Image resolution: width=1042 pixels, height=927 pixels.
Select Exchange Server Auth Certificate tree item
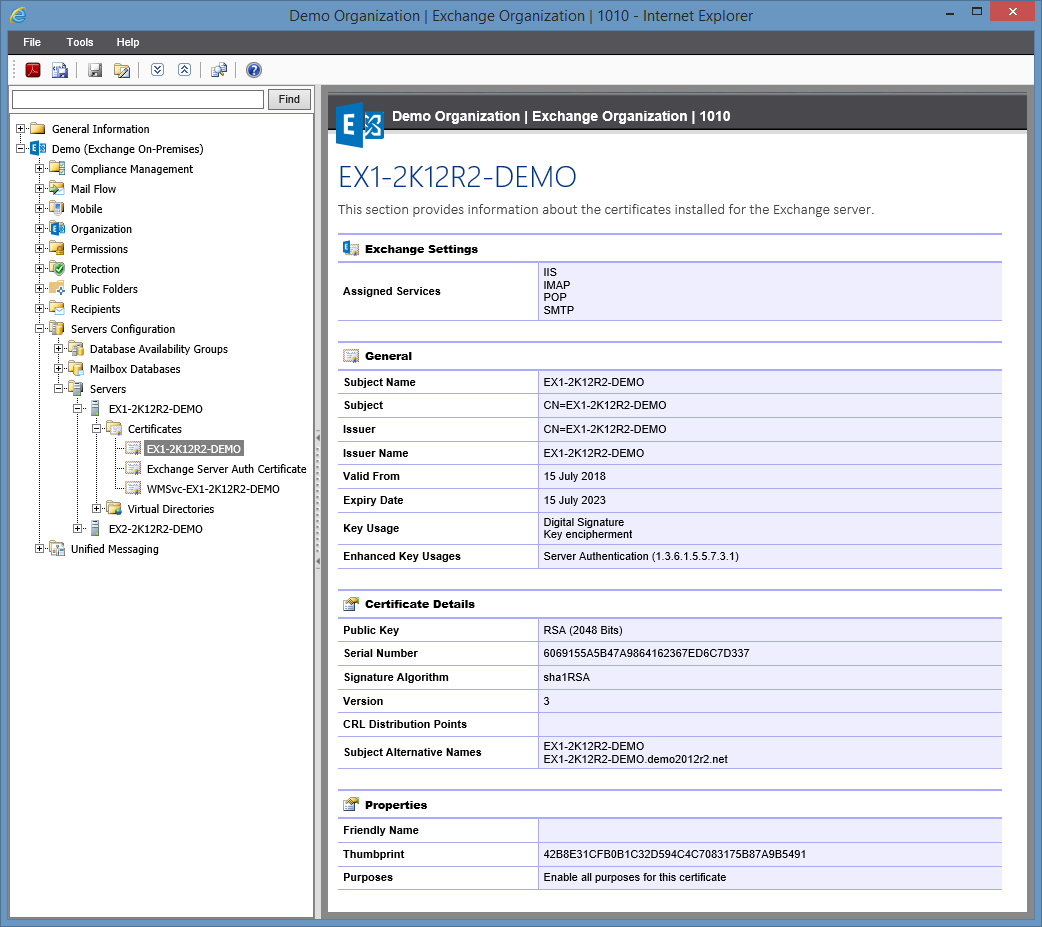point(227,469)
